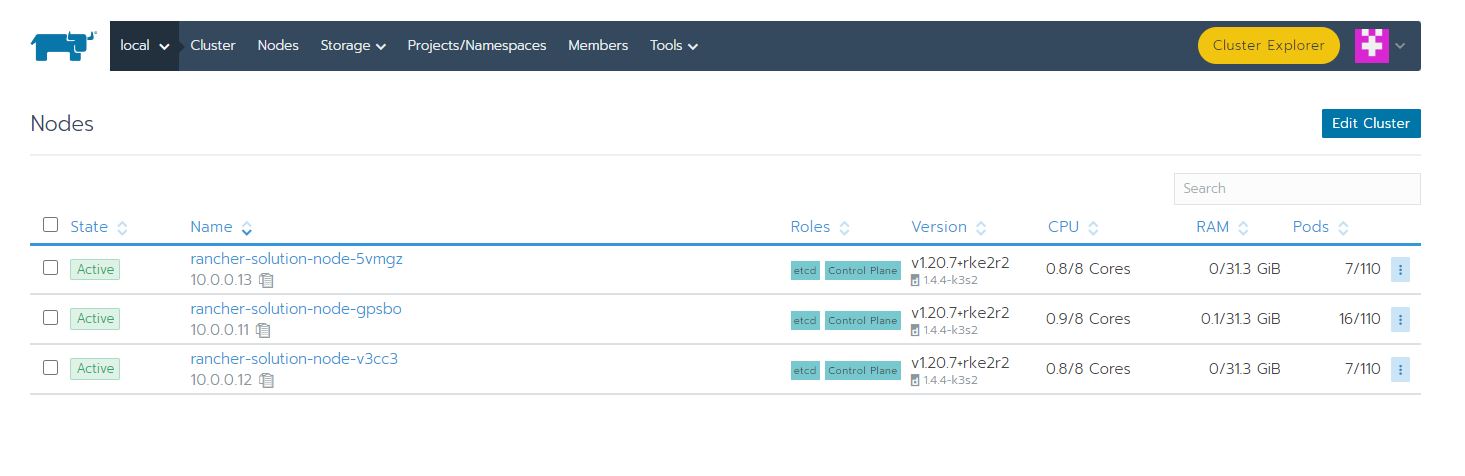Open actions menu for node gpsbo
Screen dimensions: 1465x476
point(1400,319)
